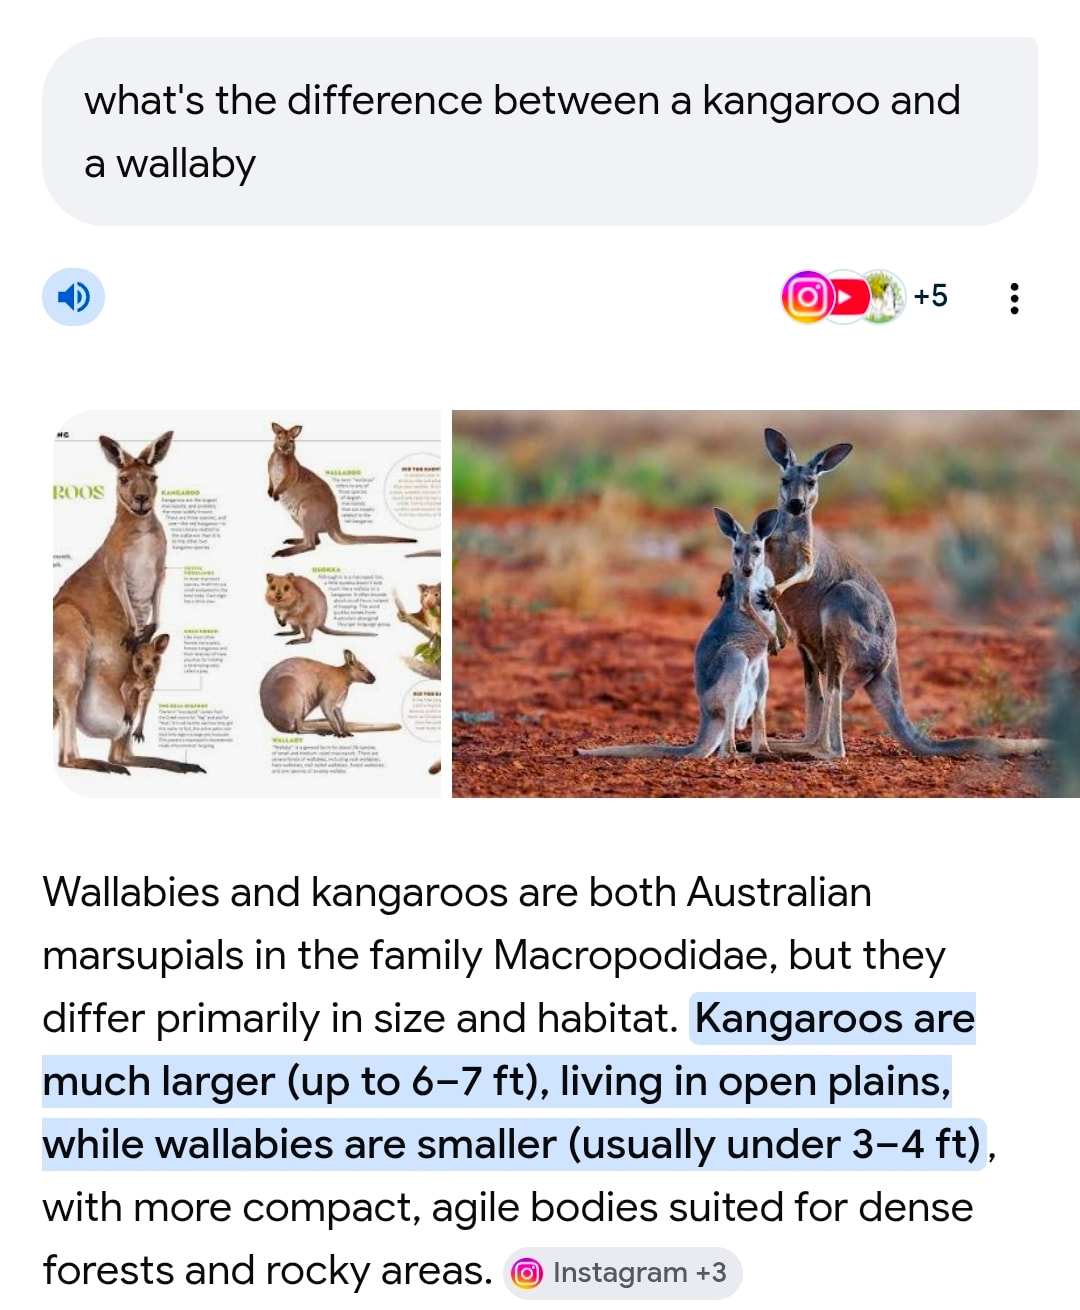Open the YouTube source icon
This screenshot has width=1080, height=1310.
click(846, 297)
